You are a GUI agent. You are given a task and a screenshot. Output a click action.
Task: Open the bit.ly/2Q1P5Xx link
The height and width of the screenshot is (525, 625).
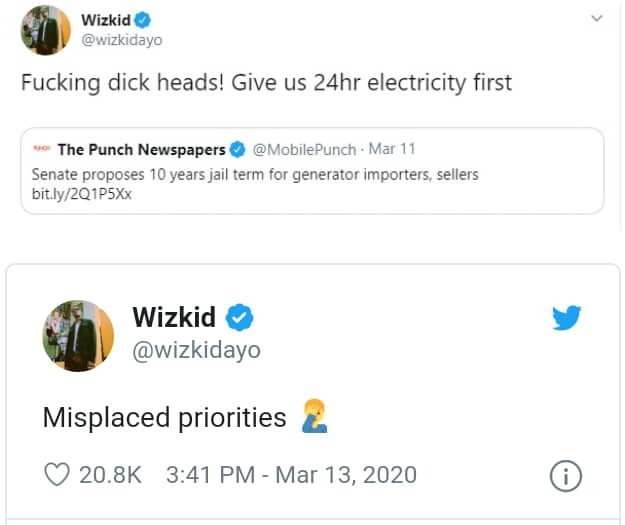tap(82, 193)
